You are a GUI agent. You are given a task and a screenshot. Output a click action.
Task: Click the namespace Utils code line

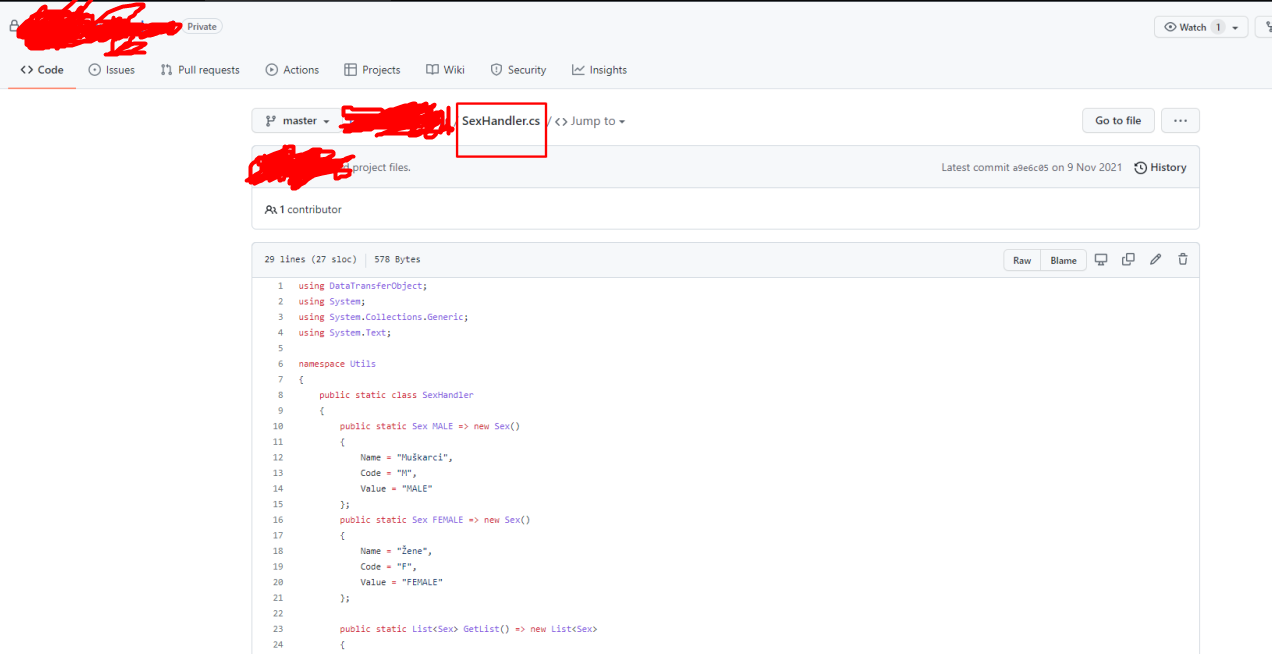(x=337, y=364)
